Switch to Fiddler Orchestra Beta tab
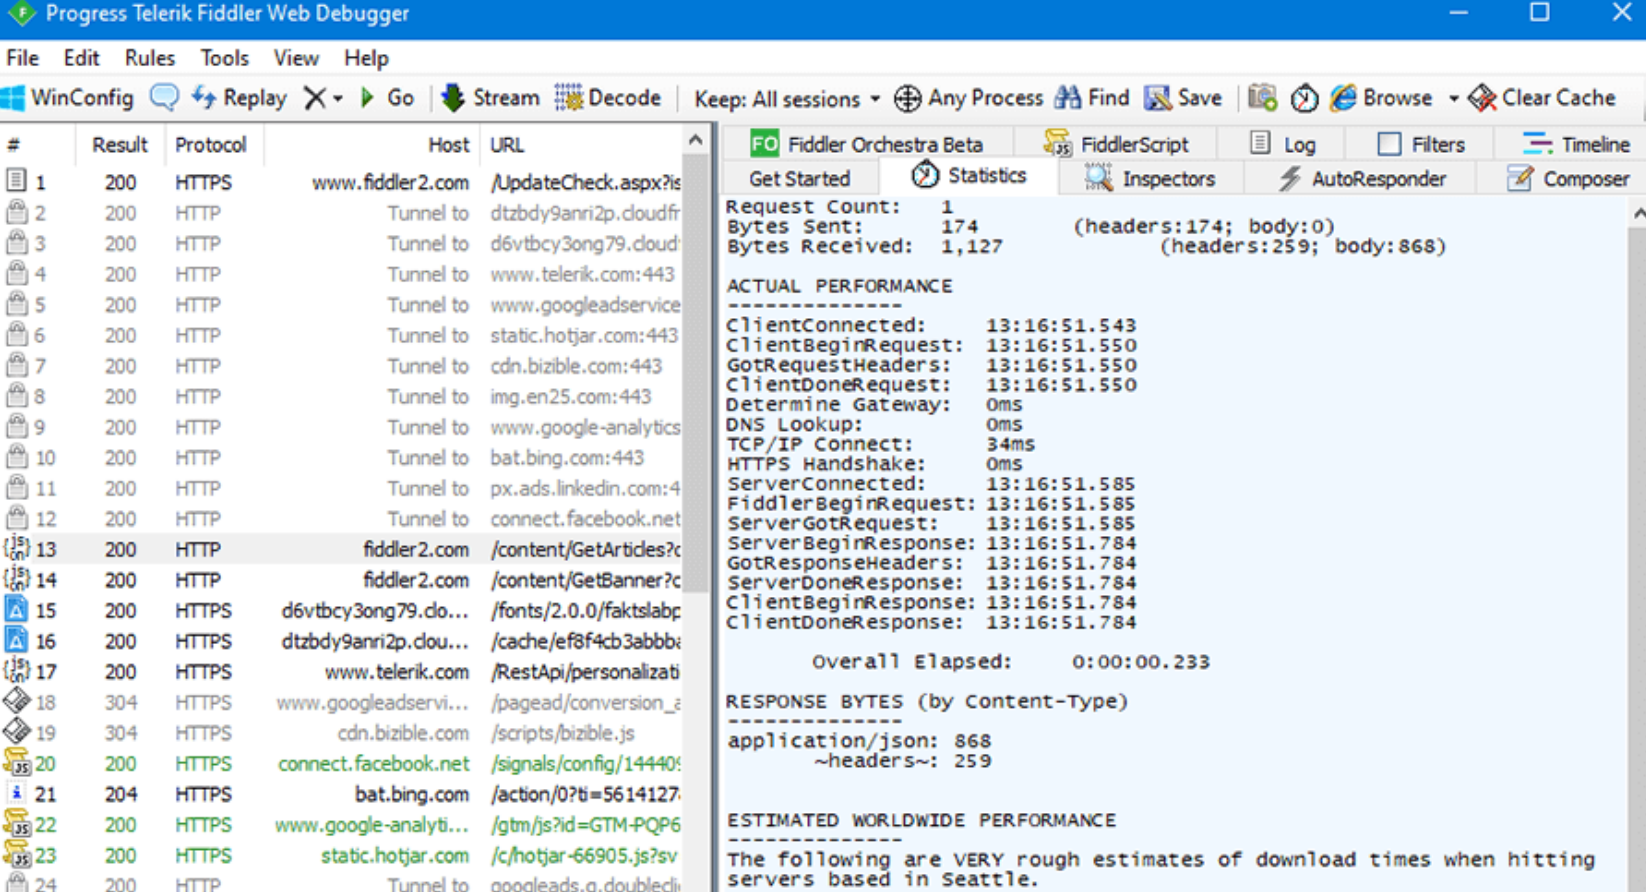The width and height of the screenshot is (1646, 892). (x=866, y=144)
